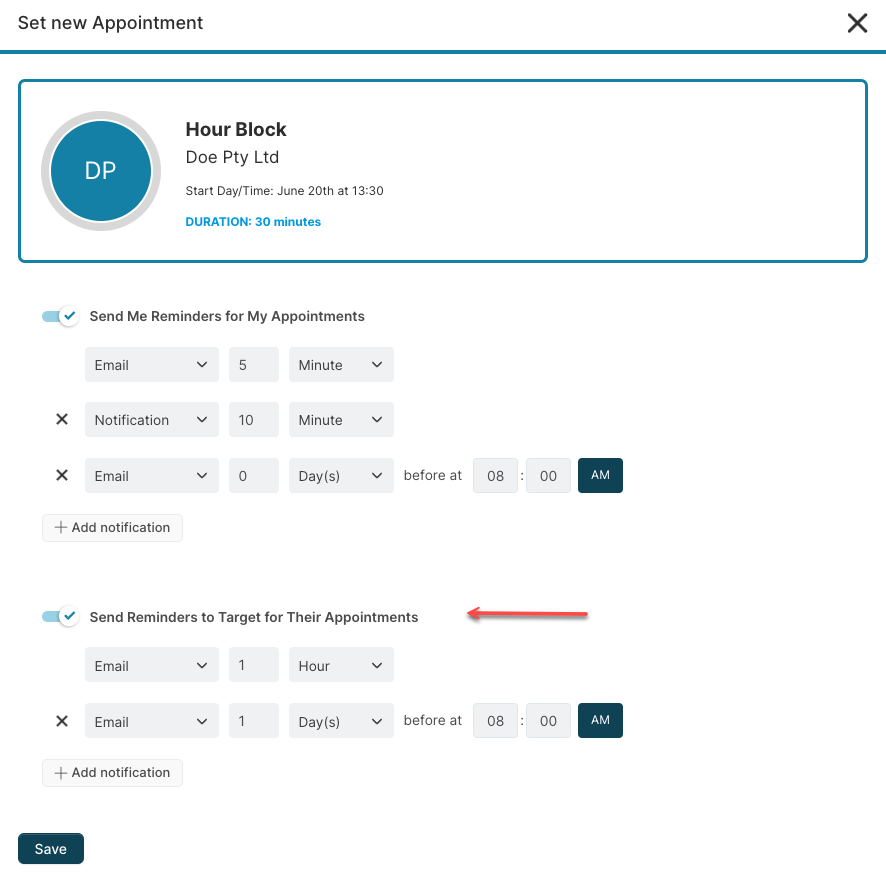886x879 pixels.
Task: Close the Set new Appointment dialog
Action: point(857,23)
